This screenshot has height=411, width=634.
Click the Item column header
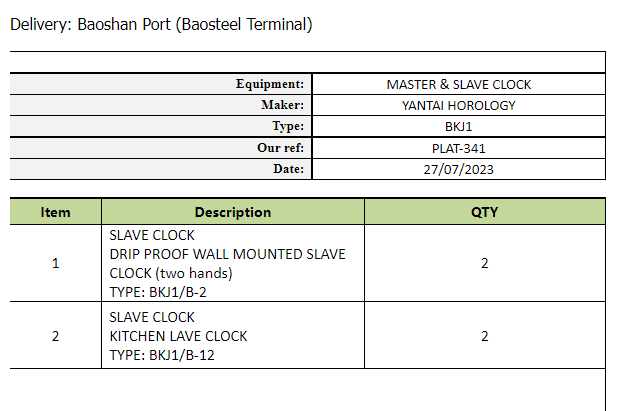pos(55,212)
